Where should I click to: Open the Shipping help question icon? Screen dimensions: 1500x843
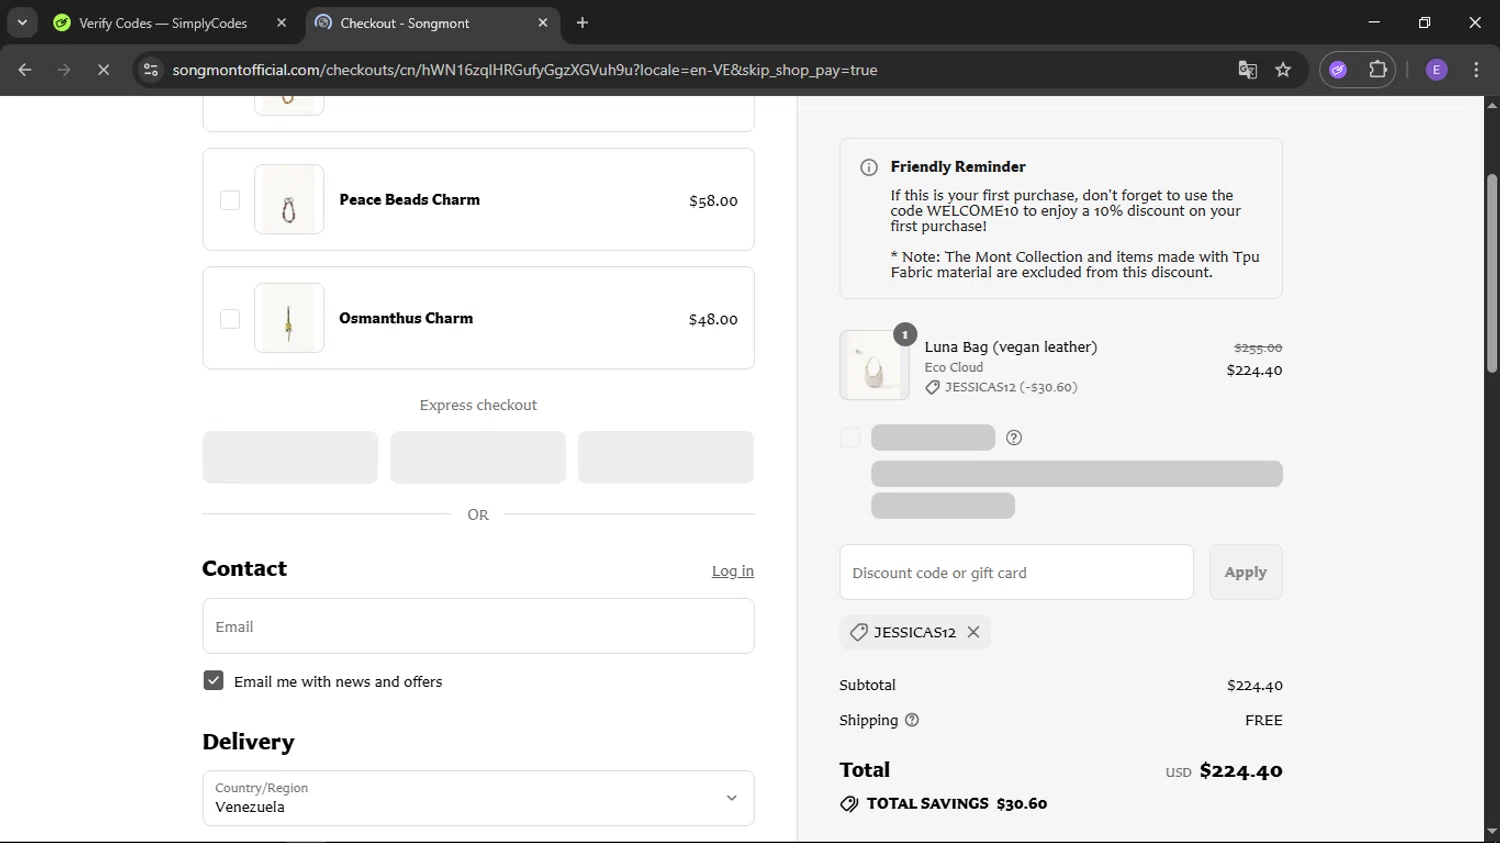tap(912, 720)
